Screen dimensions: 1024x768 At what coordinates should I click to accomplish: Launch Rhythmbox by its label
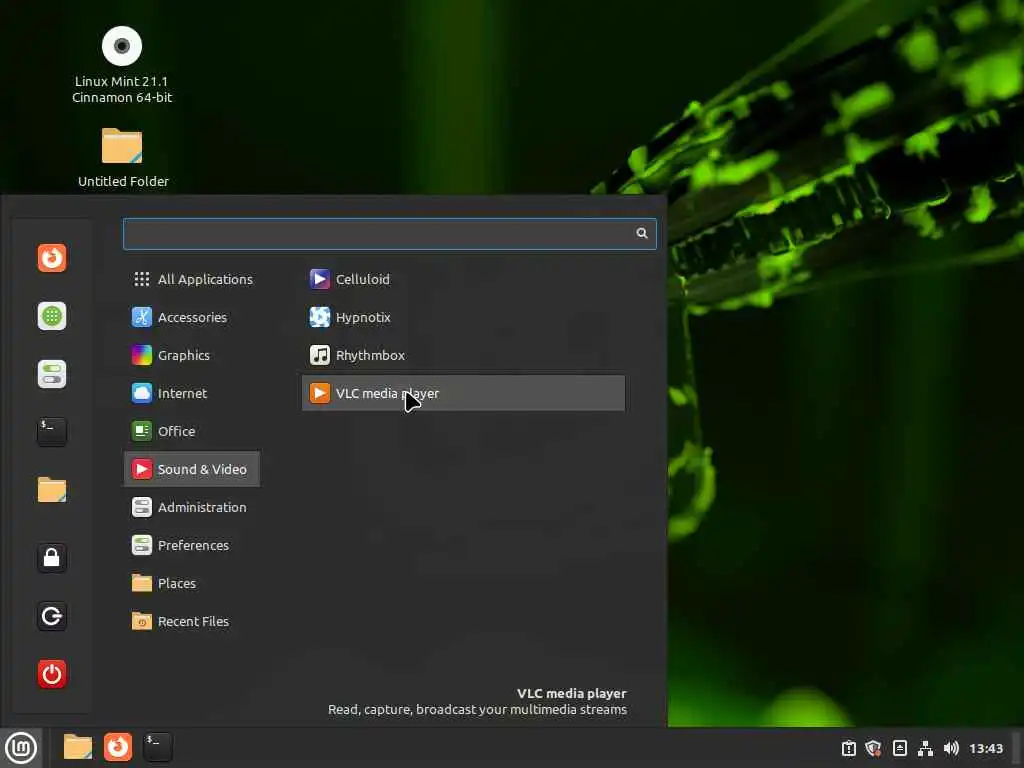(x=370, y=355)
